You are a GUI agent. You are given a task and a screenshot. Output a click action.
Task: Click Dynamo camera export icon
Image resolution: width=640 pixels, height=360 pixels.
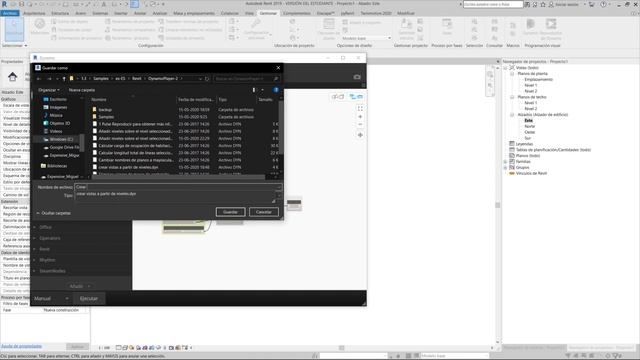point(357,77)
